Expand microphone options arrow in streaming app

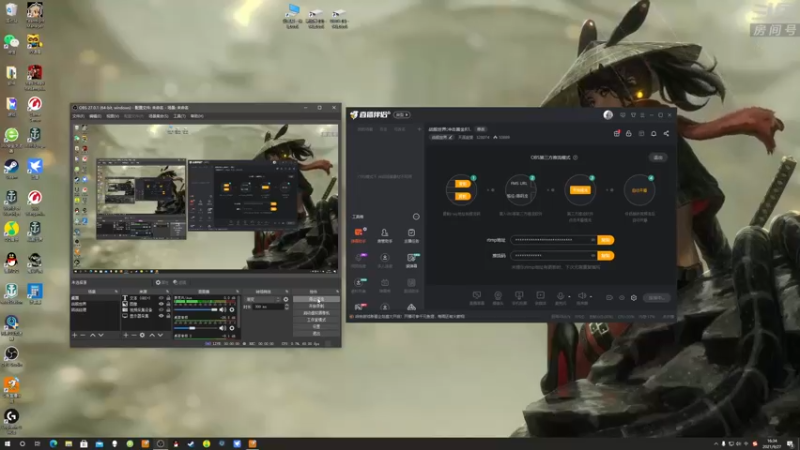pos(569,296)
